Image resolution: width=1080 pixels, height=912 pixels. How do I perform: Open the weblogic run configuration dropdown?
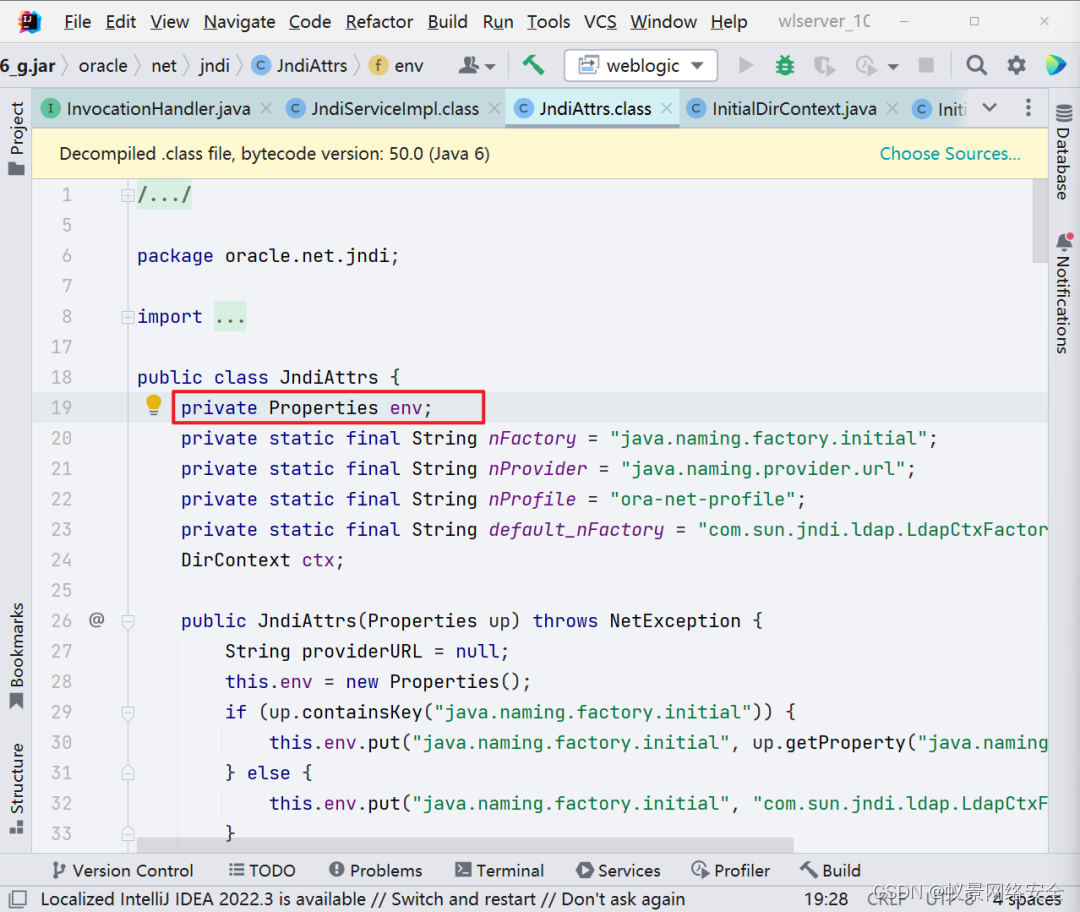696,65
